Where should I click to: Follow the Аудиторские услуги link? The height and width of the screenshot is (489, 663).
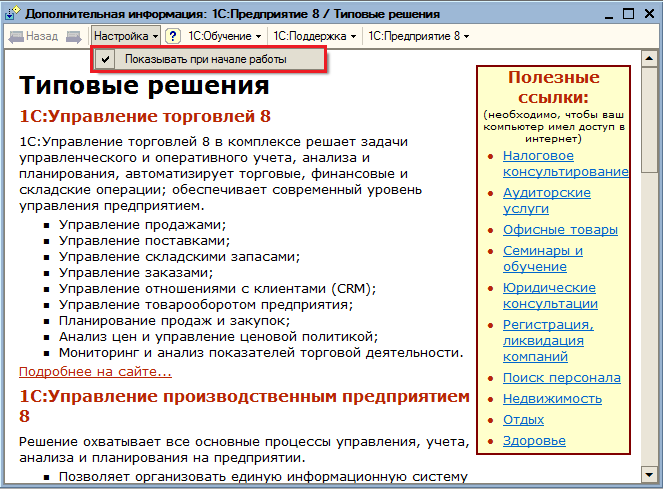point(547,201)
